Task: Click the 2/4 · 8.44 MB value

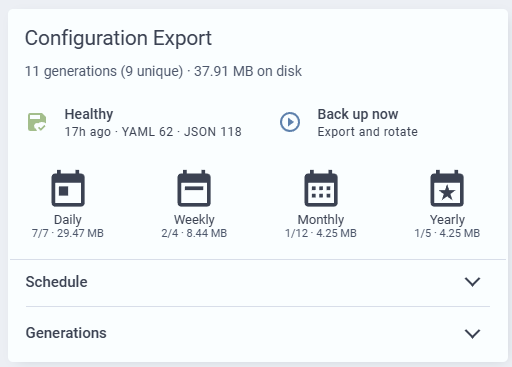Action: pos(194,233)
